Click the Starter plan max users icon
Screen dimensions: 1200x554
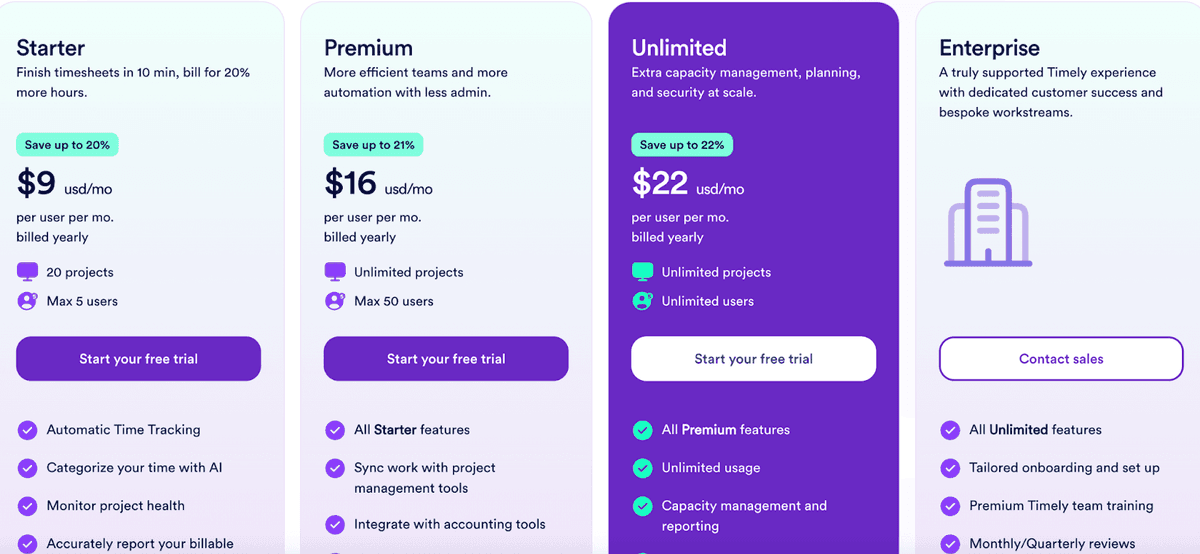click(27, 301)
